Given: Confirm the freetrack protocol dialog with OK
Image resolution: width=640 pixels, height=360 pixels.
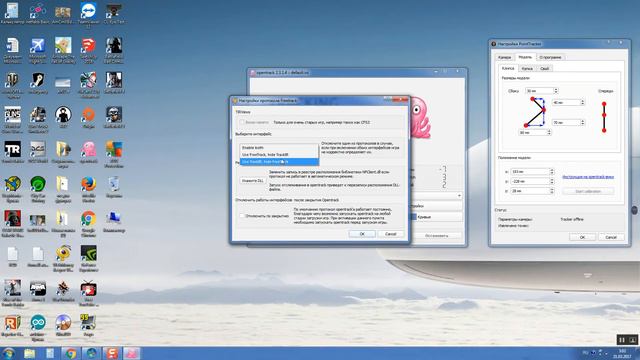Looking at the screenshot, I should point(362,234).
